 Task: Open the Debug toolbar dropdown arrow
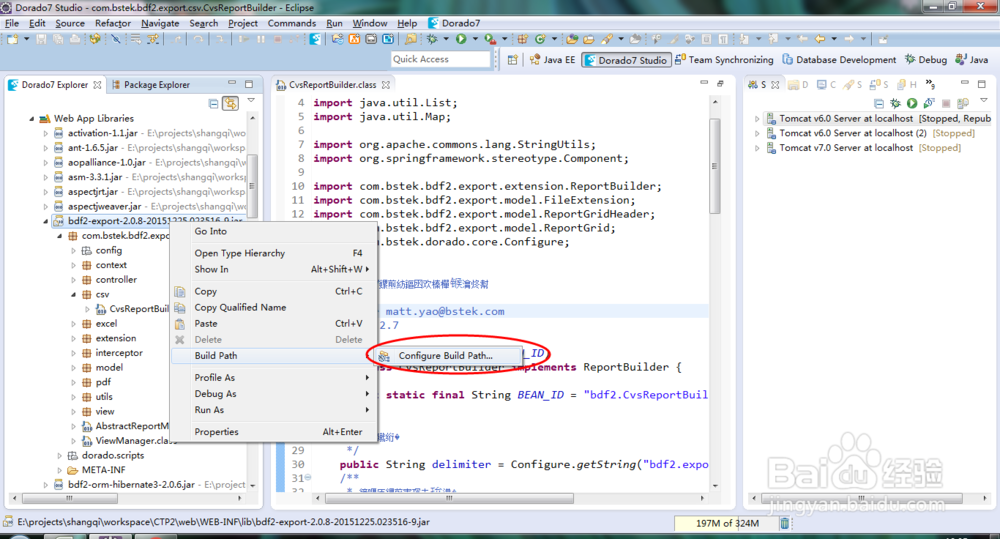click(446, 40)
